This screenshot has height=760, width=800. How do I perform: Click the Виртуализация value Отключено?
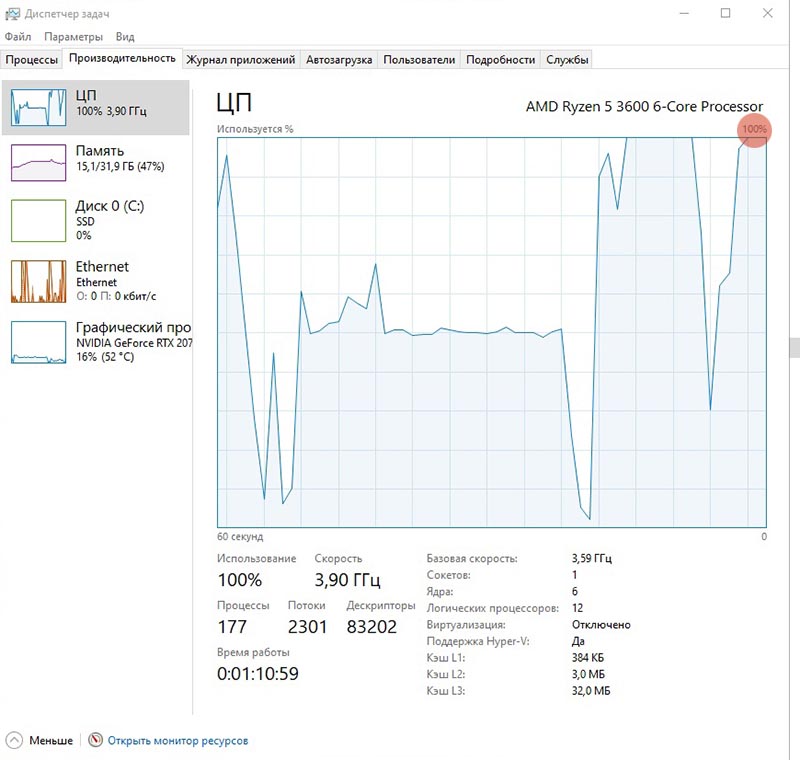tap(601, 625)
